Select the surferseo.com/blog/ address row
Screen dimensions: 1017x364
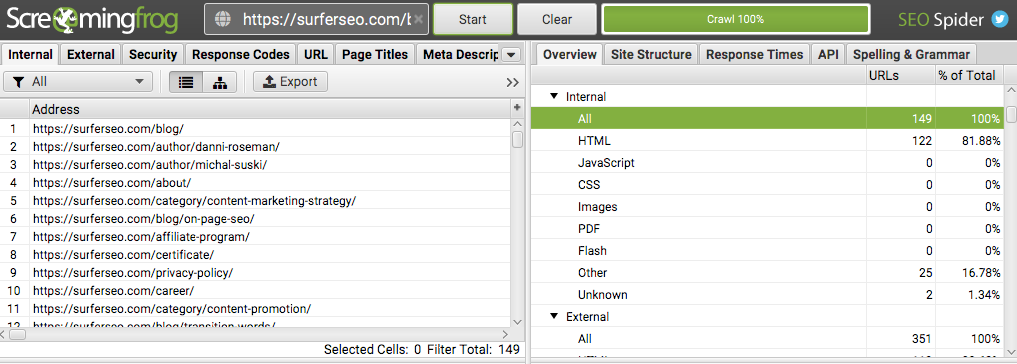click(x=256, y=128)
